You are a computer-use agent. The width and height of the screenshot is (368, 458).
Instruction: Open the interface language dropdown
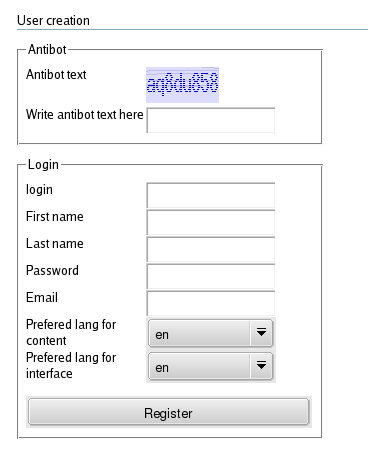pos(211,366)
